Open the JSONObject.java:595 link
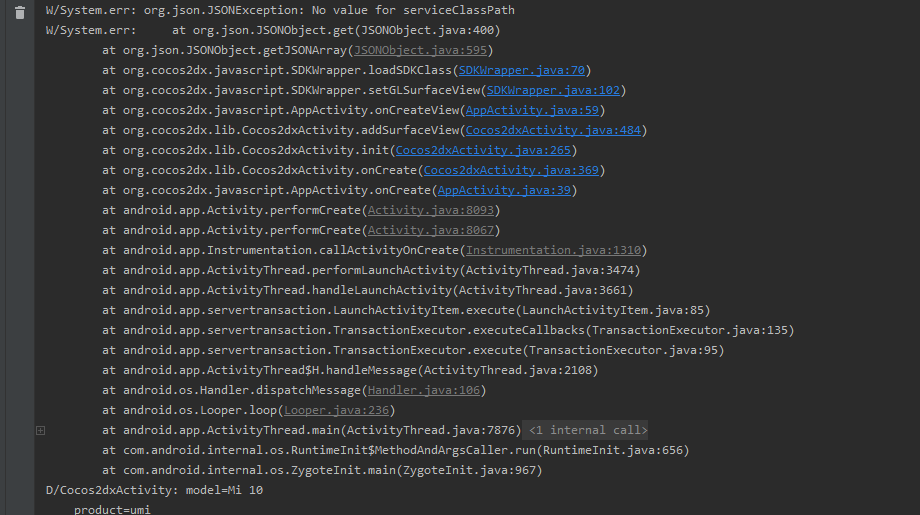This screenshot has width=920, height=515. point(419,50)
